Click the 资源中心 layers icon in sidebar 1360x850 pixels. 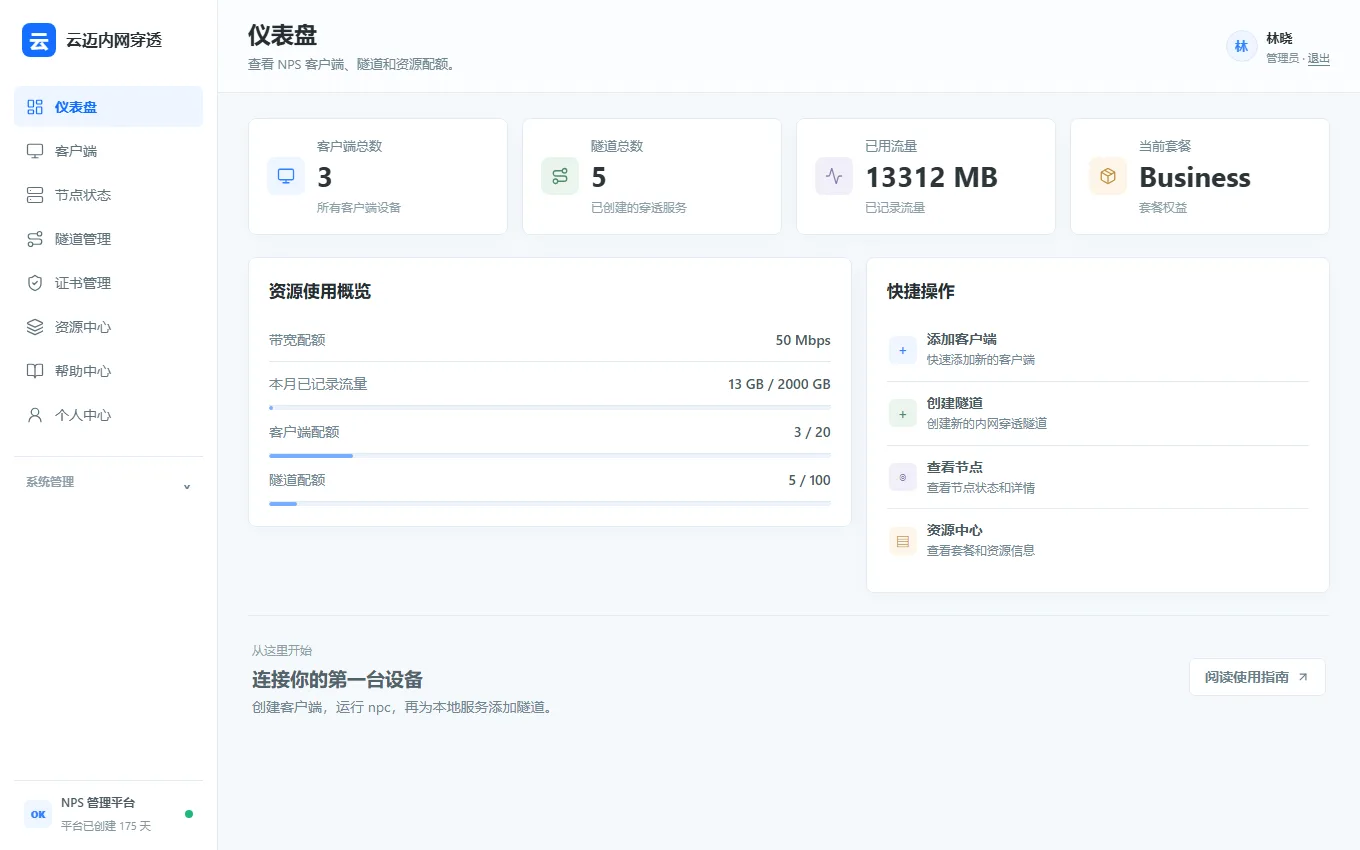tap(35, 327)
